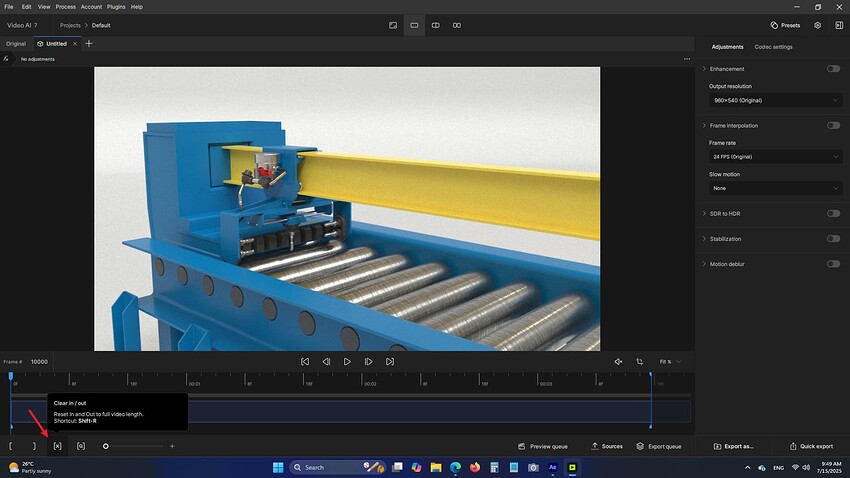This screenshot has height=478, width=850.
Task: Select the side-by-side view layout icon
Action: tap(457, 25)
